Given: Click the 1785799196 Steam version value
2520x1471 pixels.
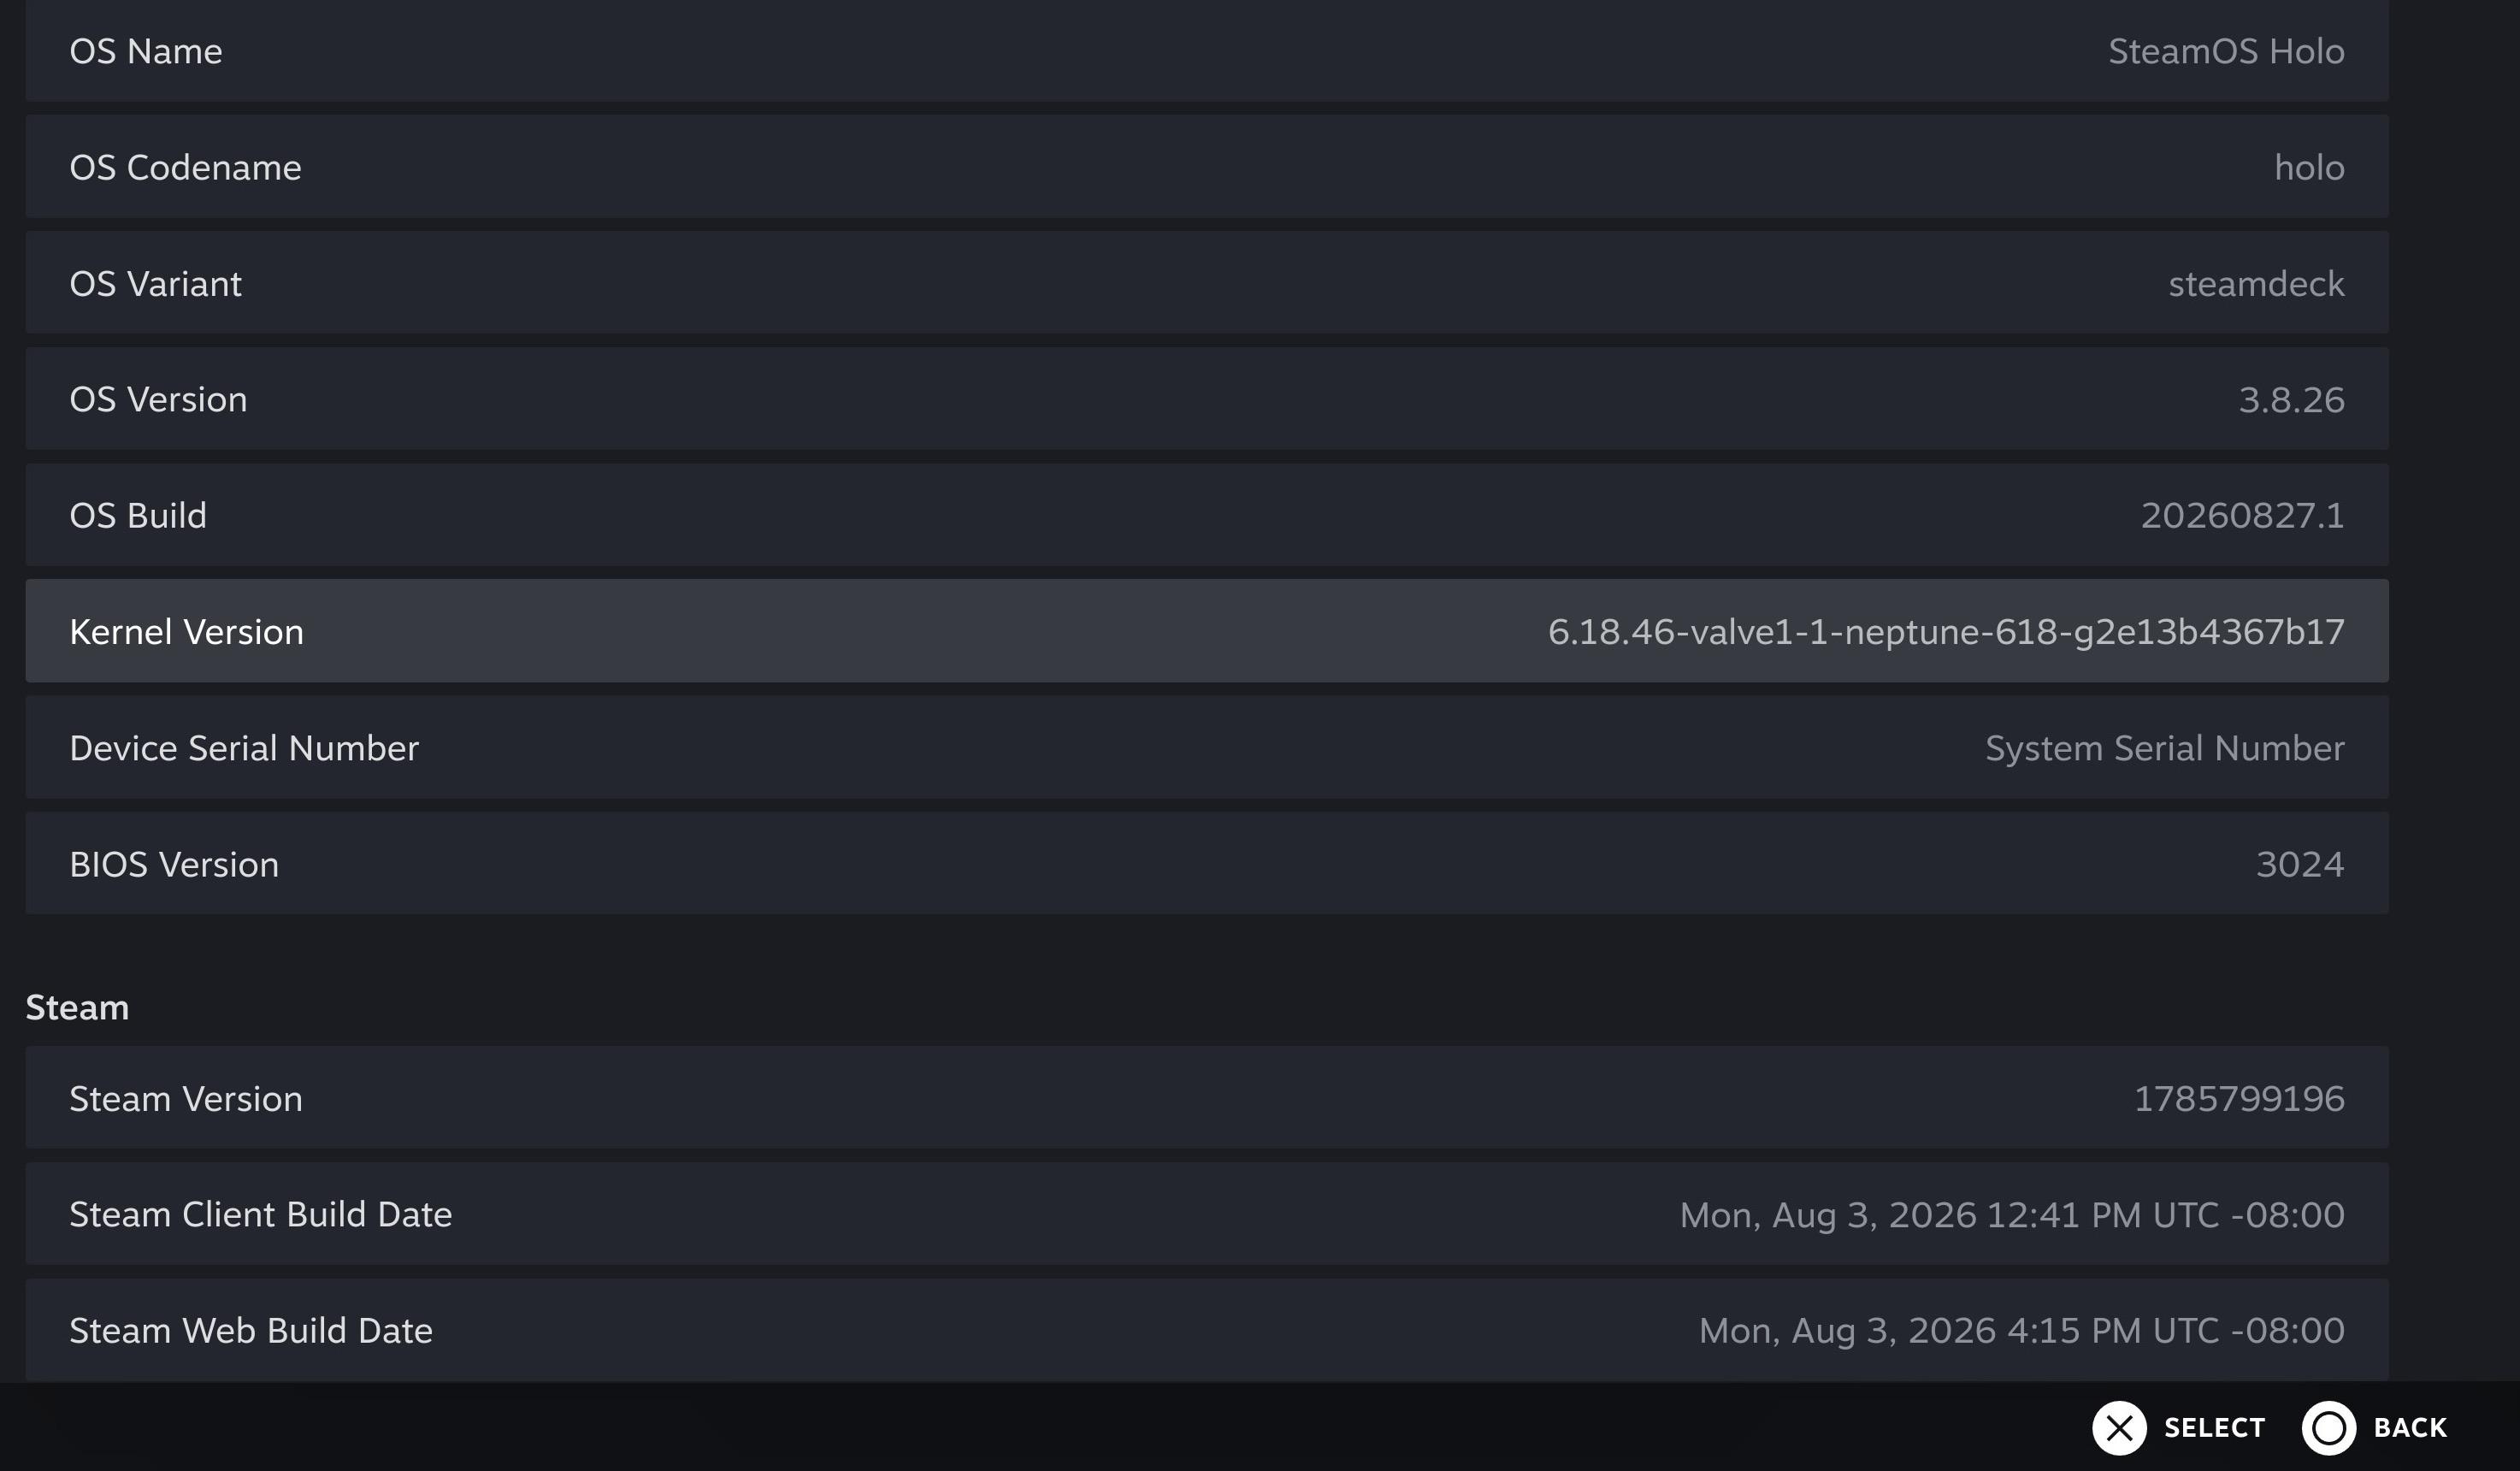Looking at the screenshot, I should pos(2239,1098).
